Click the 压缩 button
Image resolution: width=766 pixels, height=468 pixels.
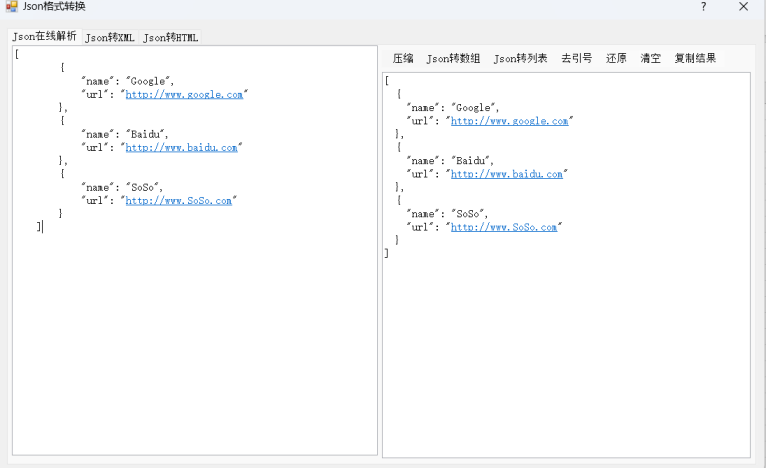pos(403,59)
